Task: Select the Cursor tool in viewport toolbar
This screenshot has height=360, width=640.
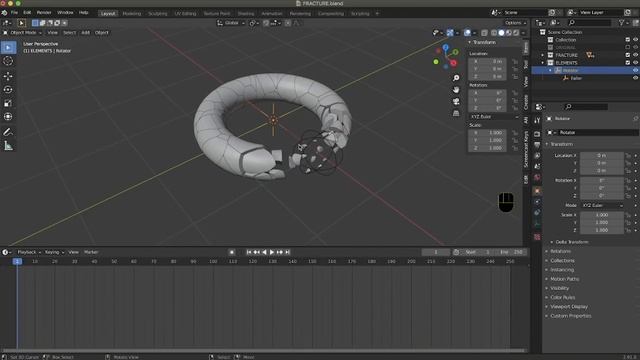Action: (x=8, y=61)
